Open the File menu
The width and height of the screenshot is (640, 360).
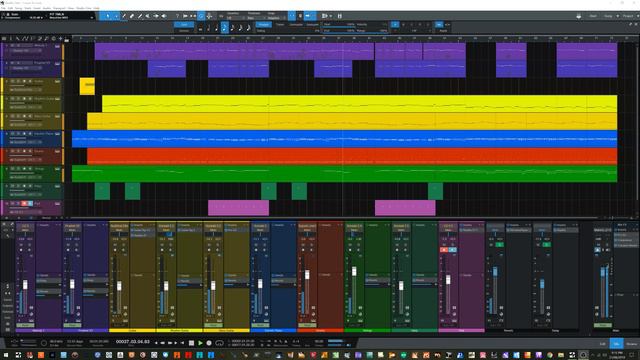pos(3,8)
